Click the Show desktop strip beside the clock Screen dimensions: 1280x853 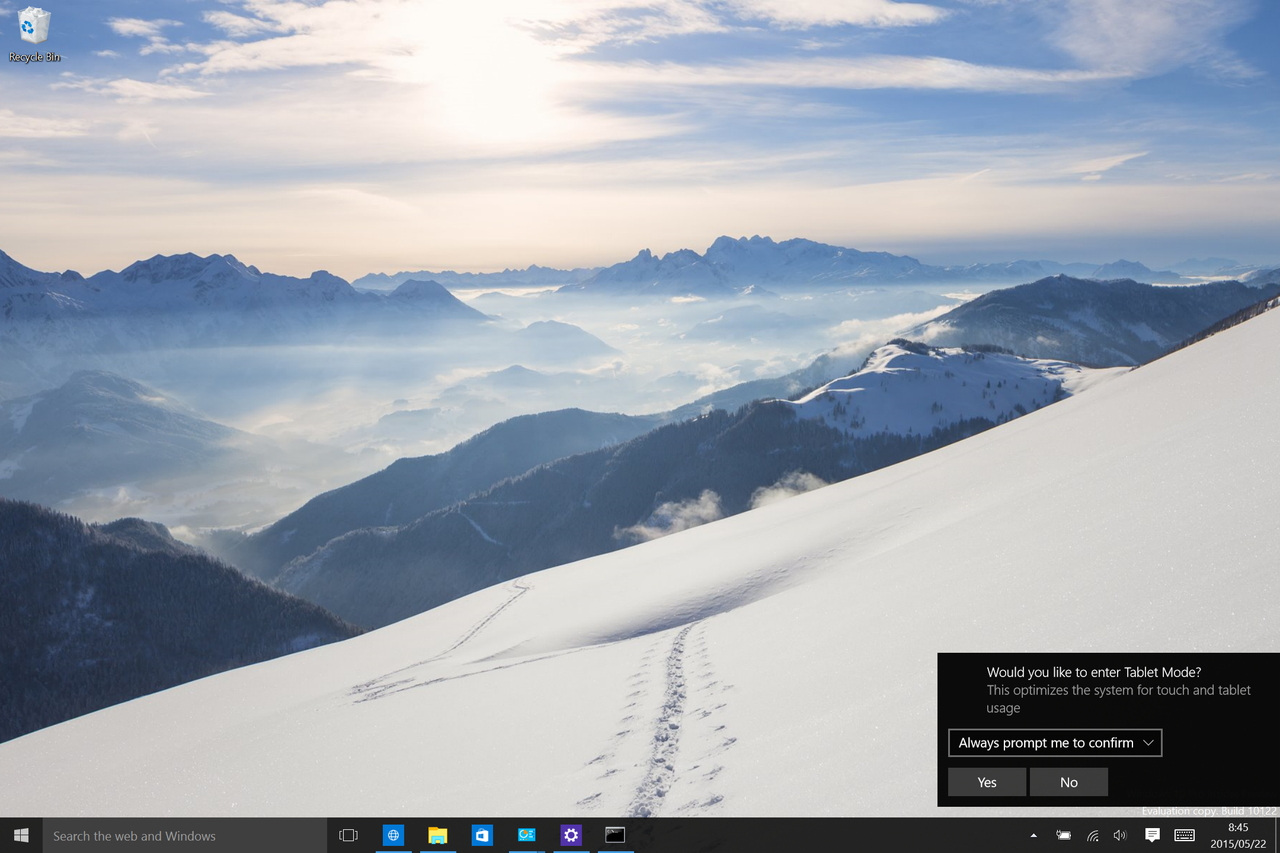coord(1276,835)
